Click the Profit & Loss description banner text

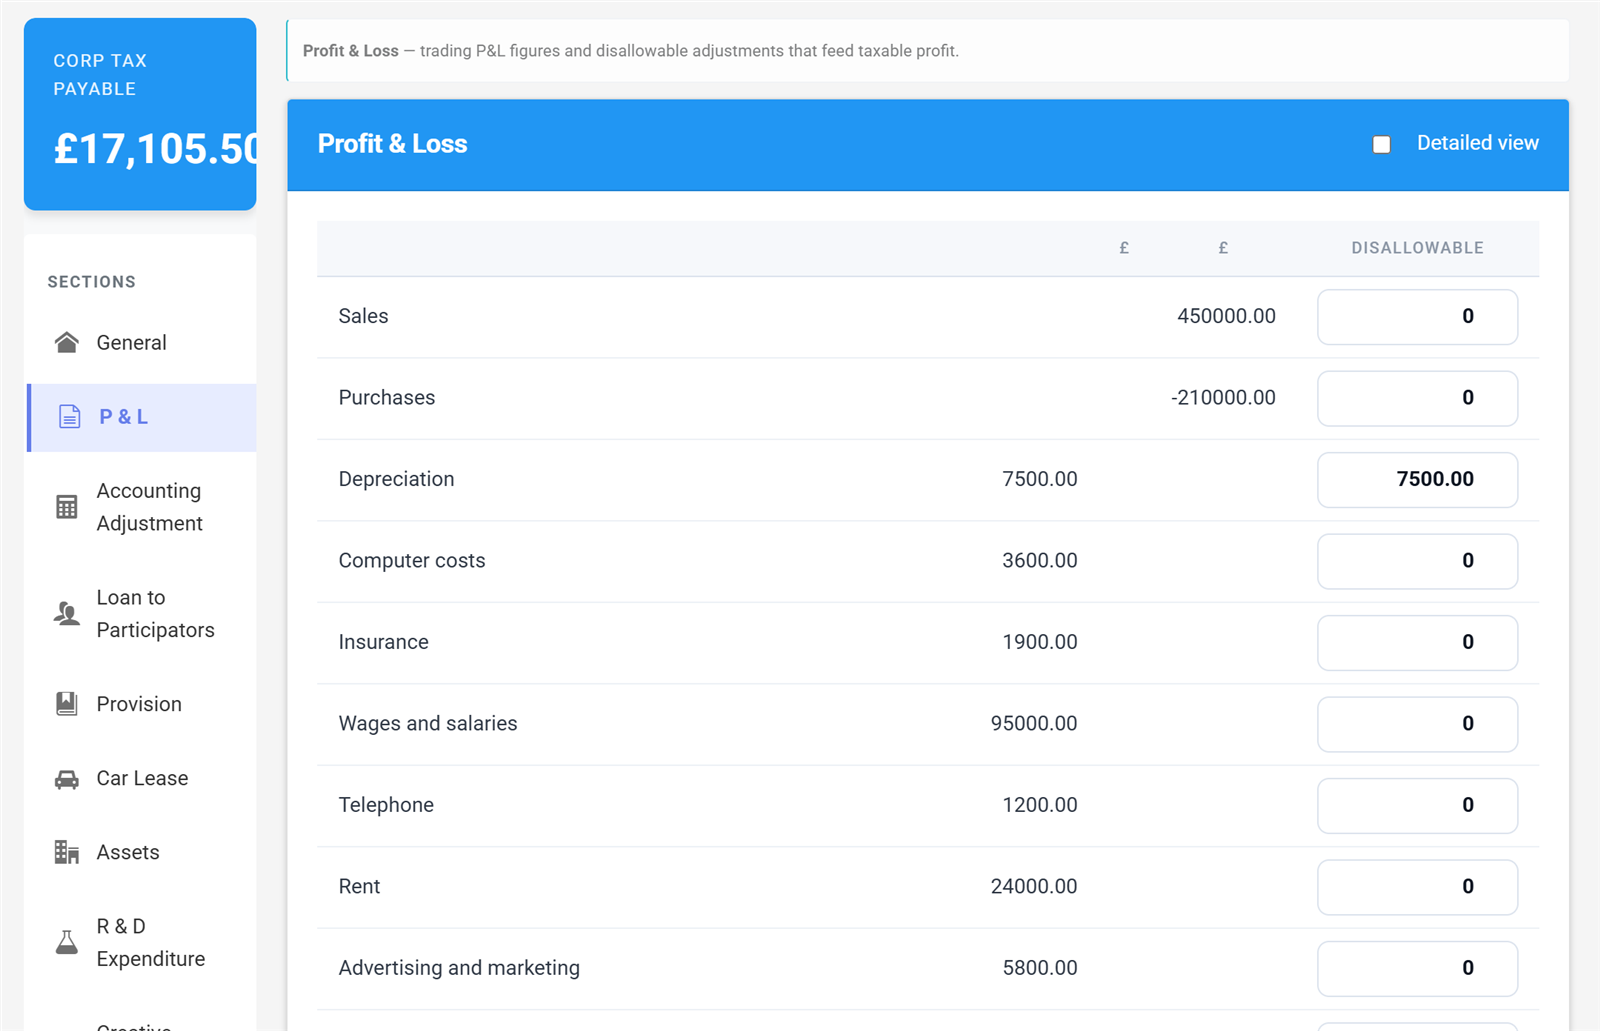630,51
